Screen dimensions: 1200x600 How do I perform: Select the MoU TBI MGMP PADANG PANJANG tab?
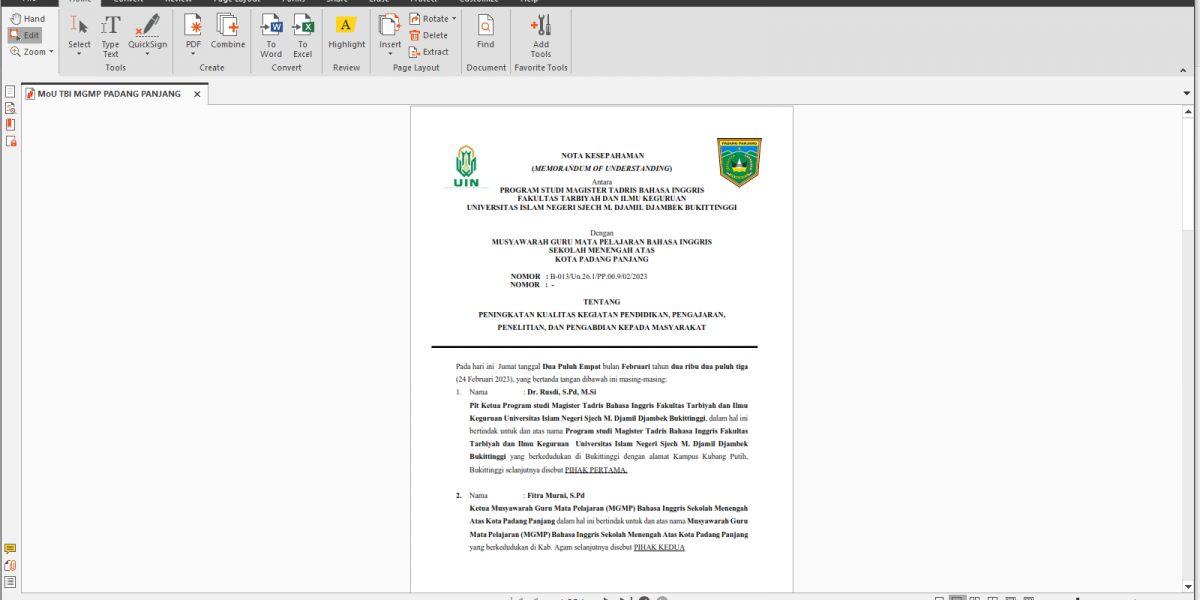(109, 94)
